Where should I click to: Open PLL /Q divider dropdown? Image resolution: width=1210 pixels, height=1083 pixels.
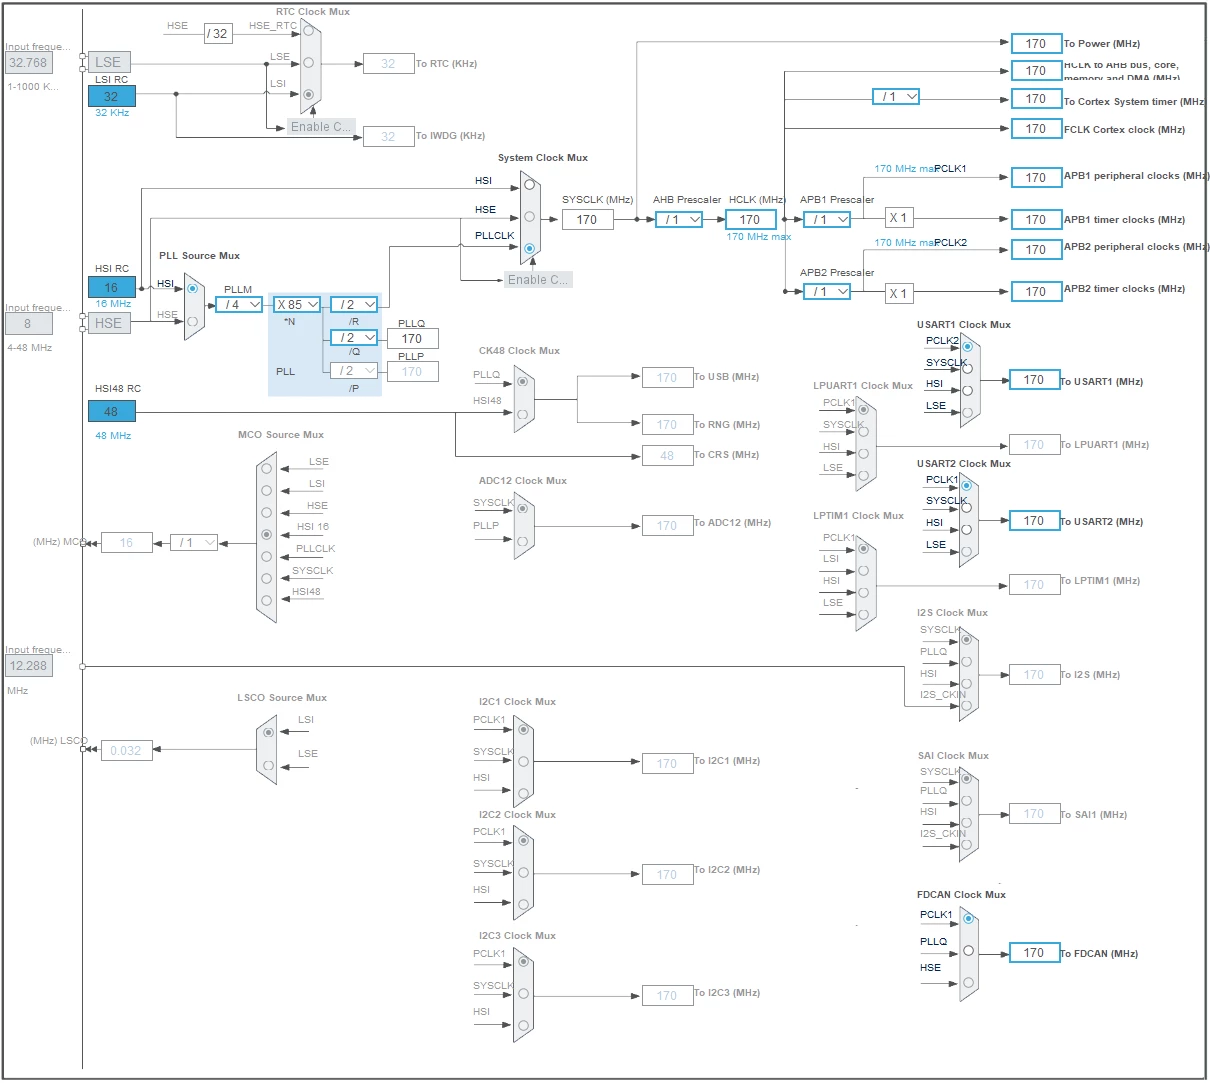click(354, 337)
